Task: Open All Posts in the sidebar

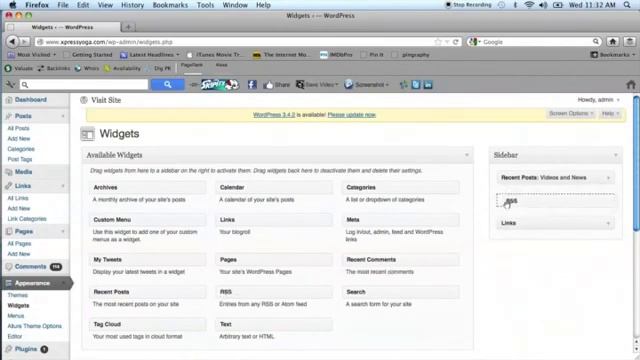Action: (18, 128)
